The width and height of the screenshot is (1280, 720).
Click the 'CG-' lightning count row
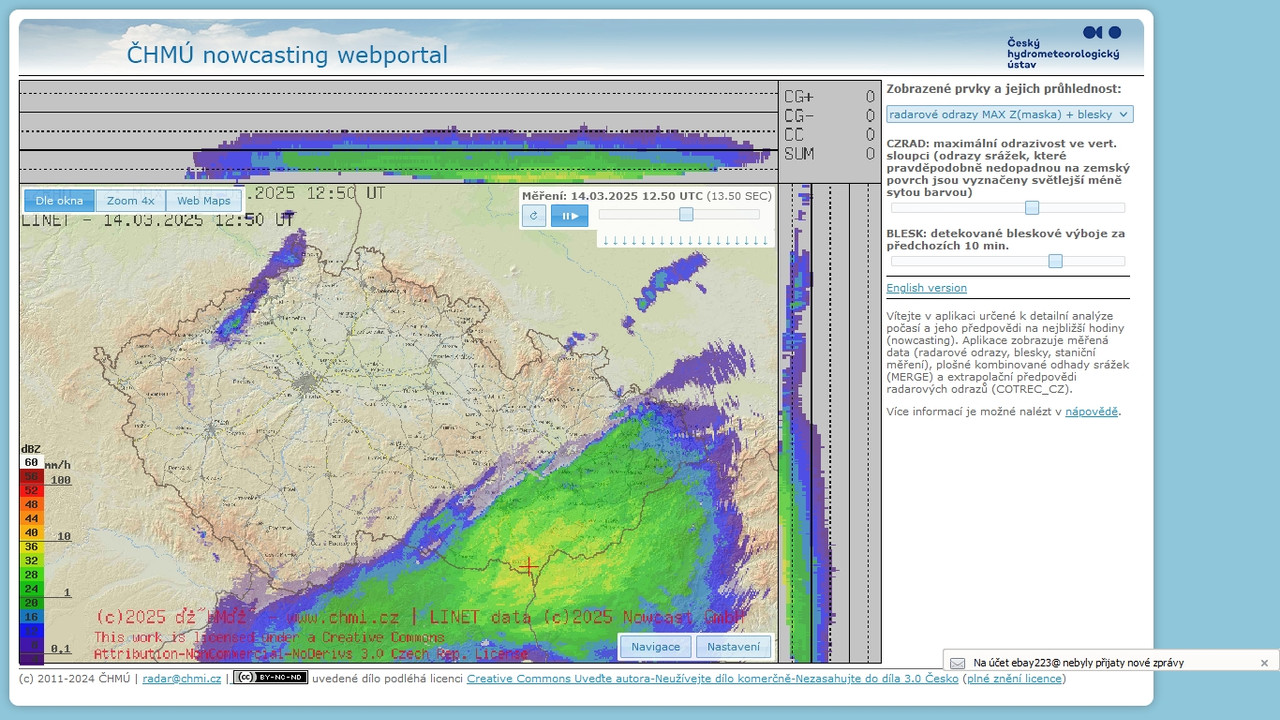coord(829,116)
